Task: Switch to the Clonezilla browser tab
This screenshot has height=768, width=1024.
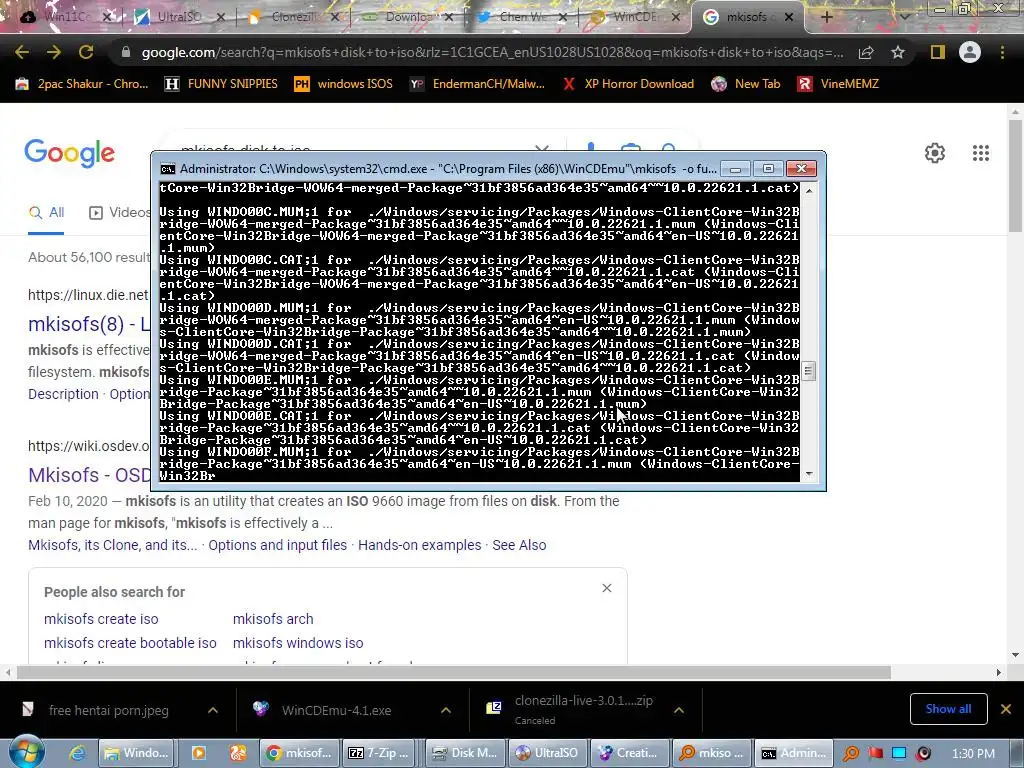Action: [x=292, y=17]
